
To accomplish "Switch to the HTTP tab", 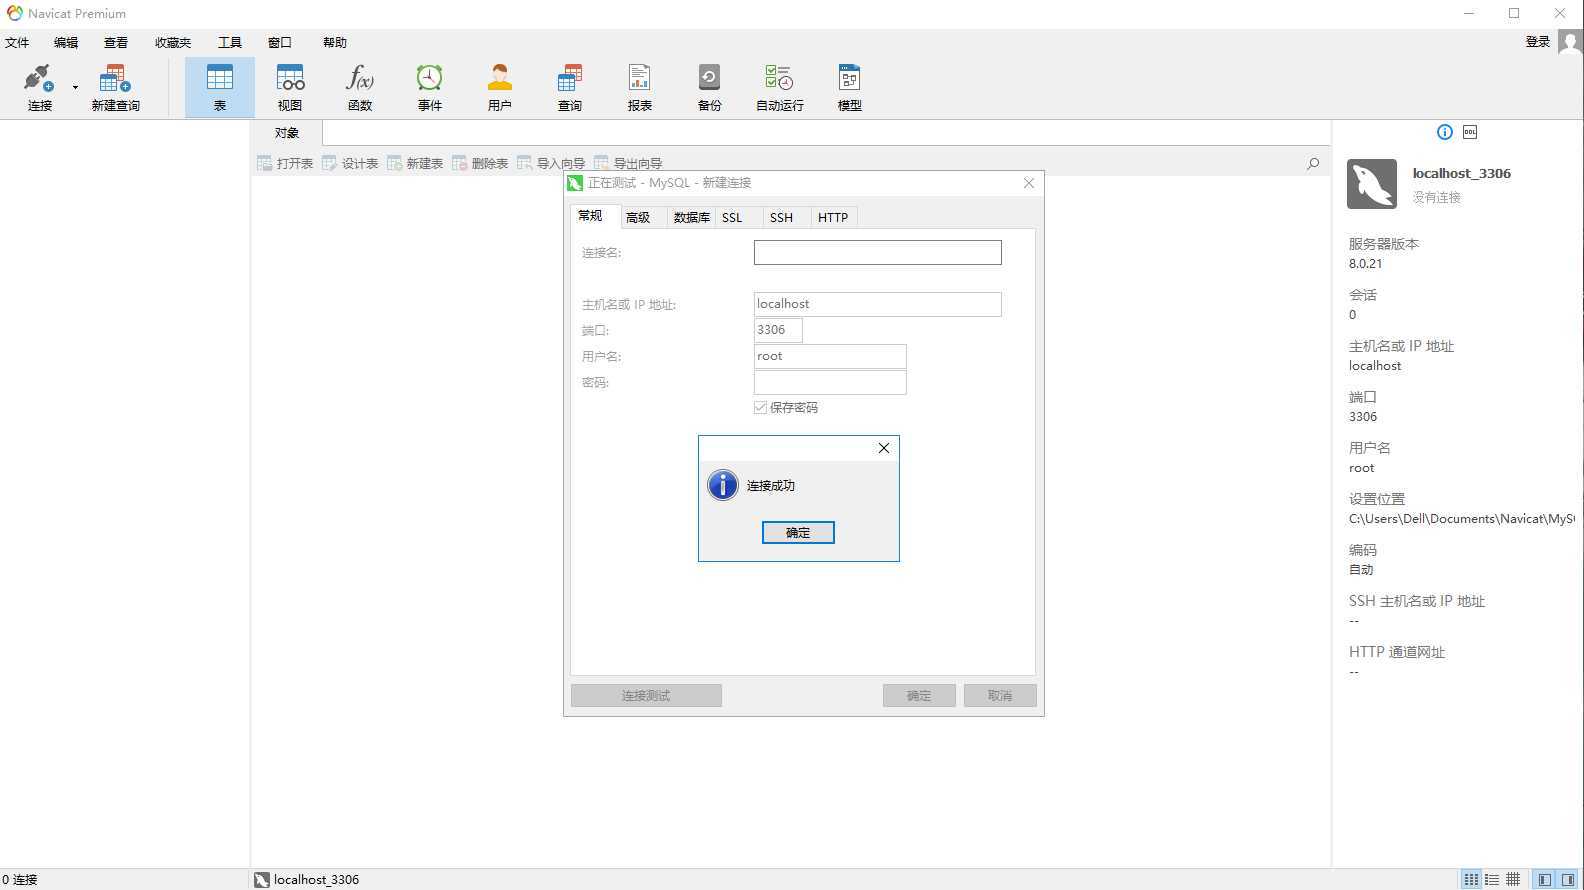I will (x=833, y=217).
